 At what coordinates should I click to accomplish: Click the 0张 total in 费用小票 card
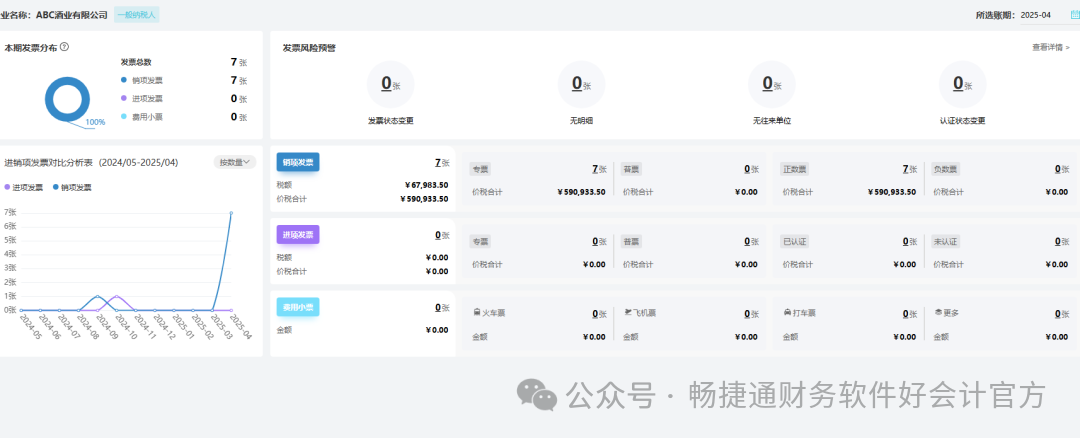point(442,307)
